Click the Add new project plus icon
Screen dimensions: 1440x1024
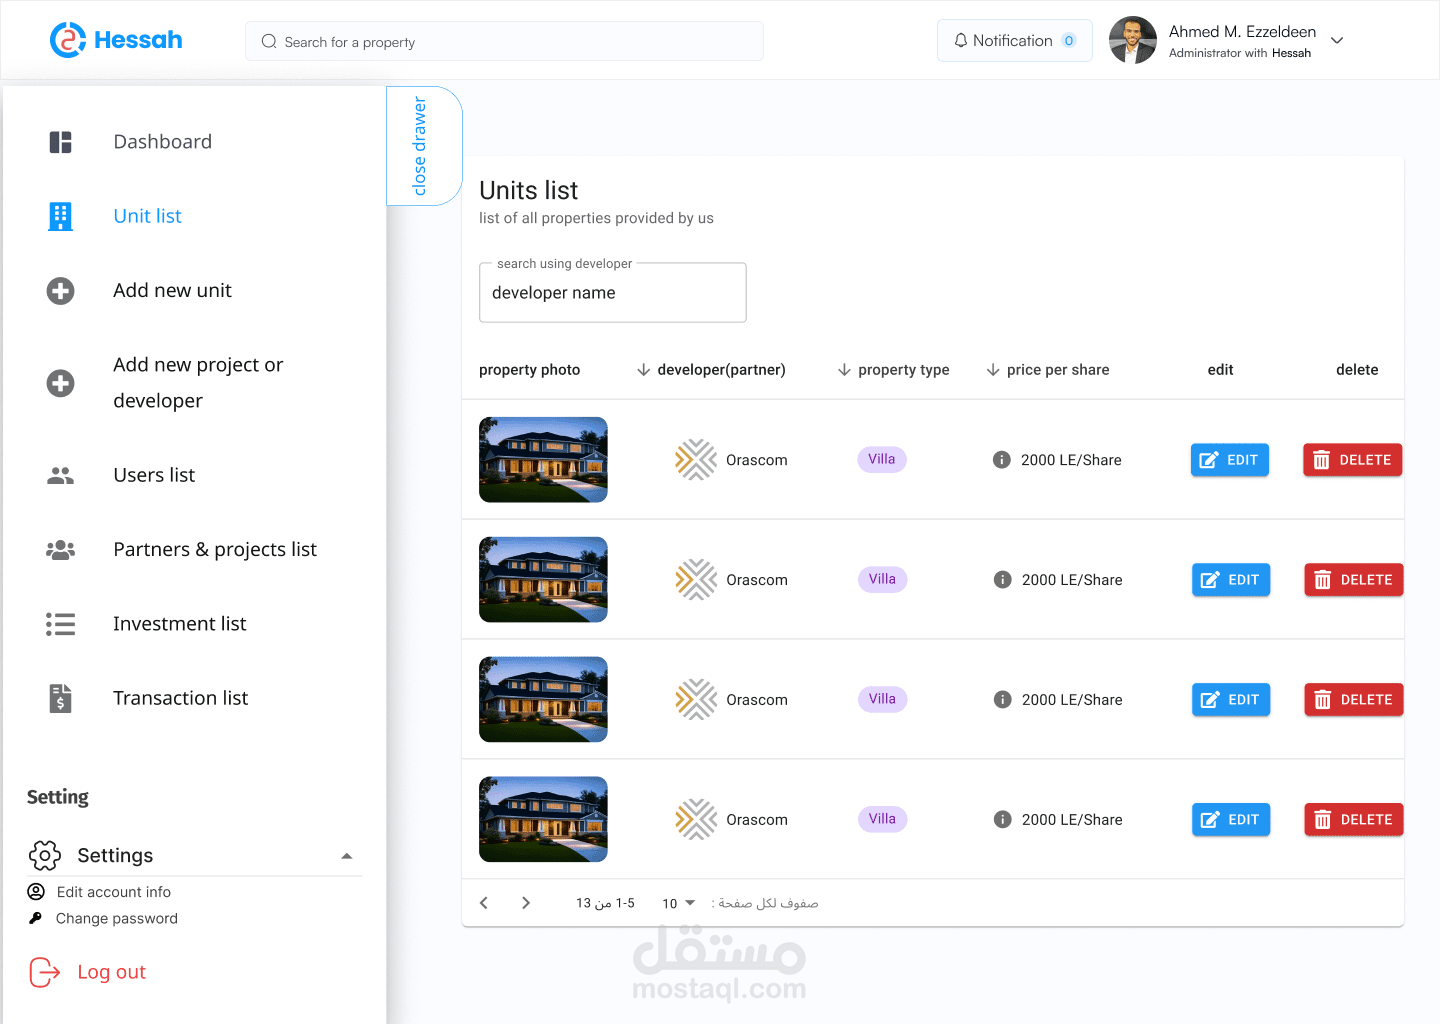(x=61, y=383)
